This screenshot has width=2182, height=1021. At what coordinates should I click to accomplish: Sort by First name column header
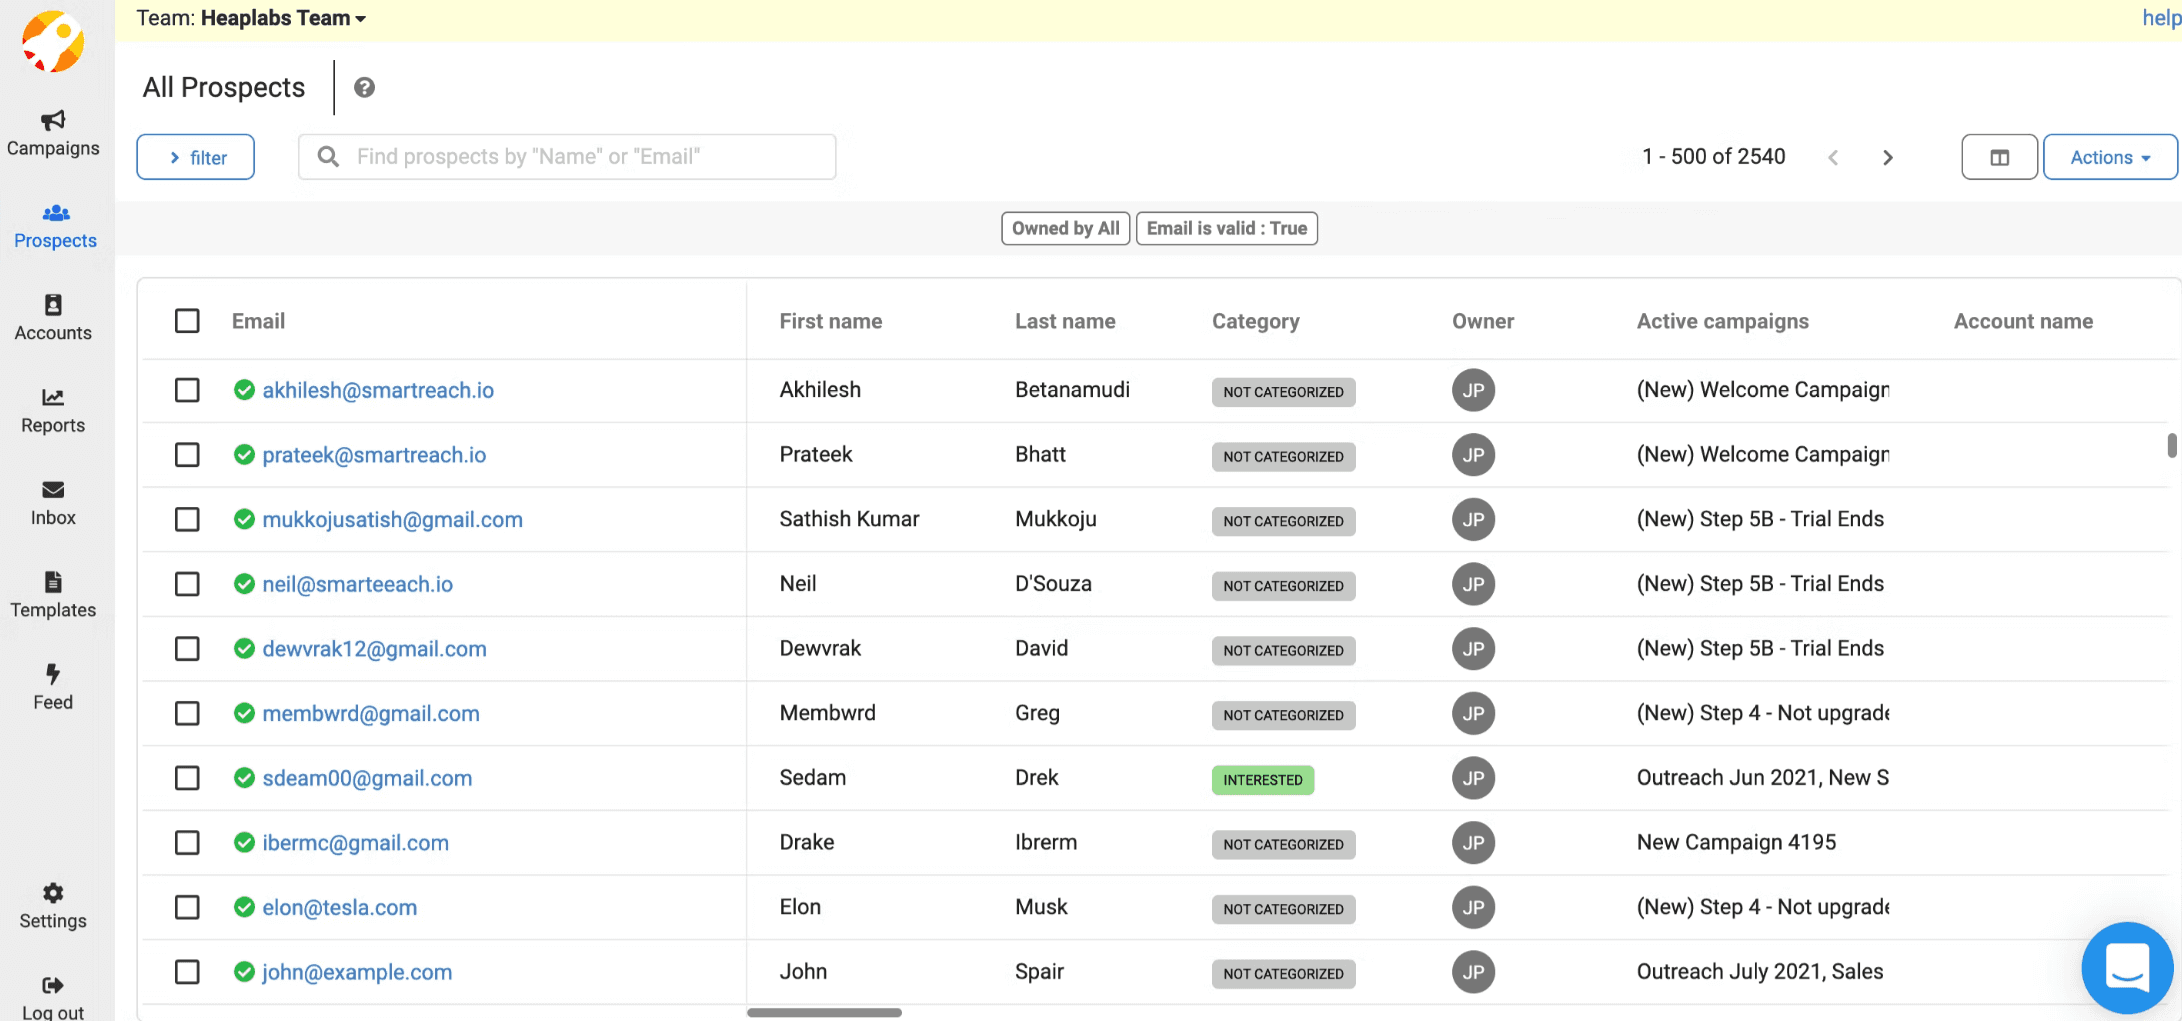tap(831, 321)
